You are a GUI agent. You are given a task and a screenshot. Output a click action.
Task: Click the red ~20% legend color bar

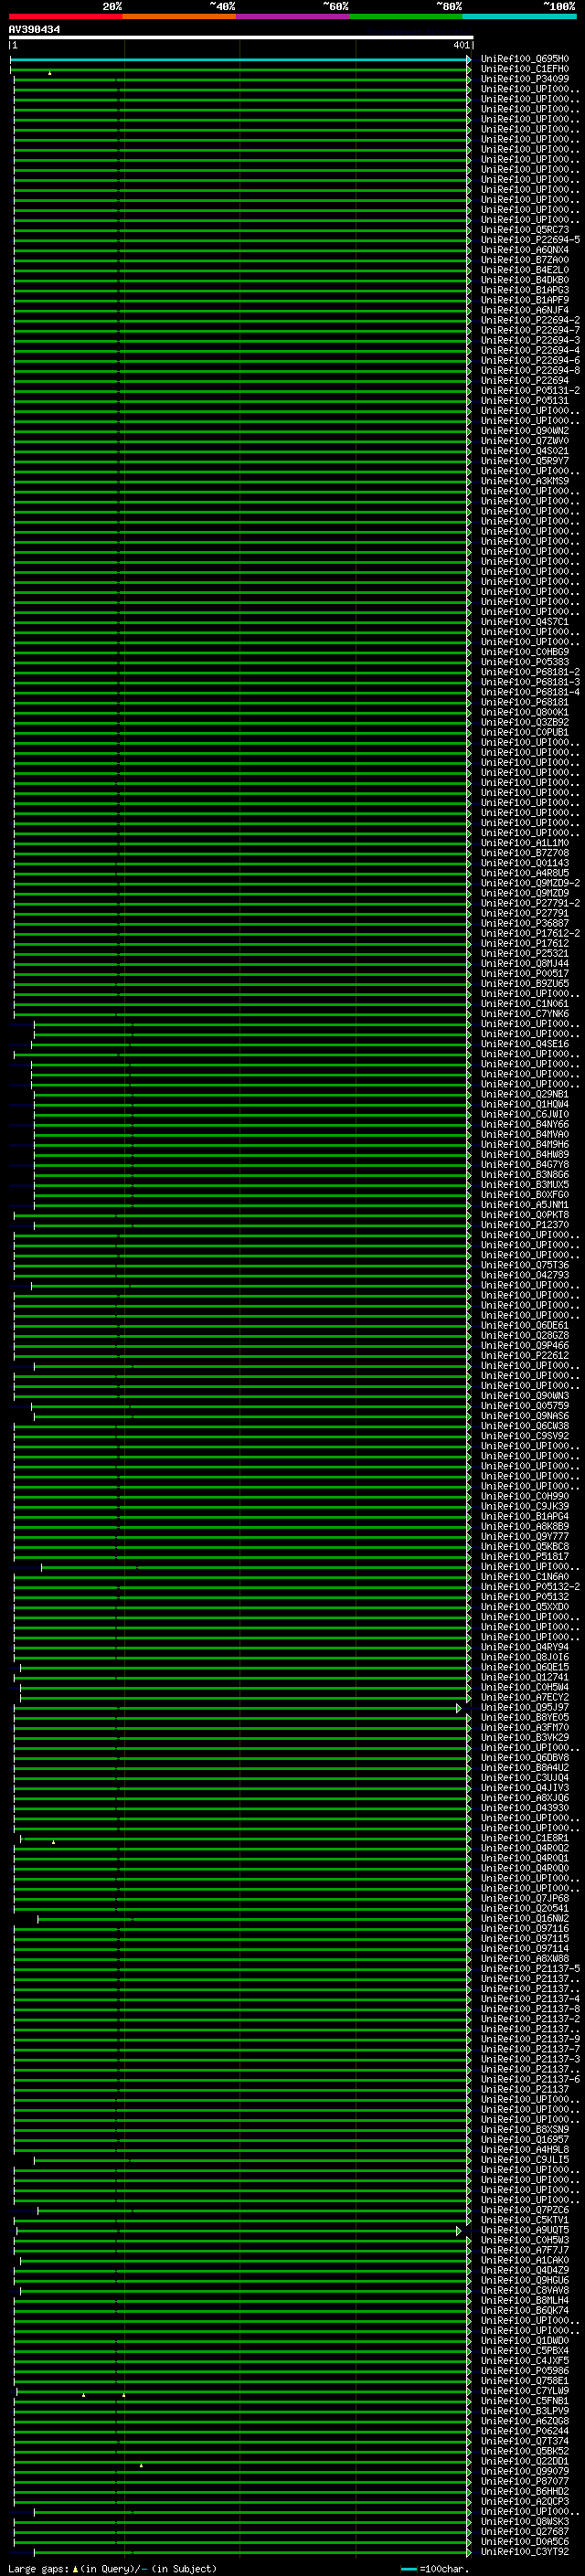(65, 16)
